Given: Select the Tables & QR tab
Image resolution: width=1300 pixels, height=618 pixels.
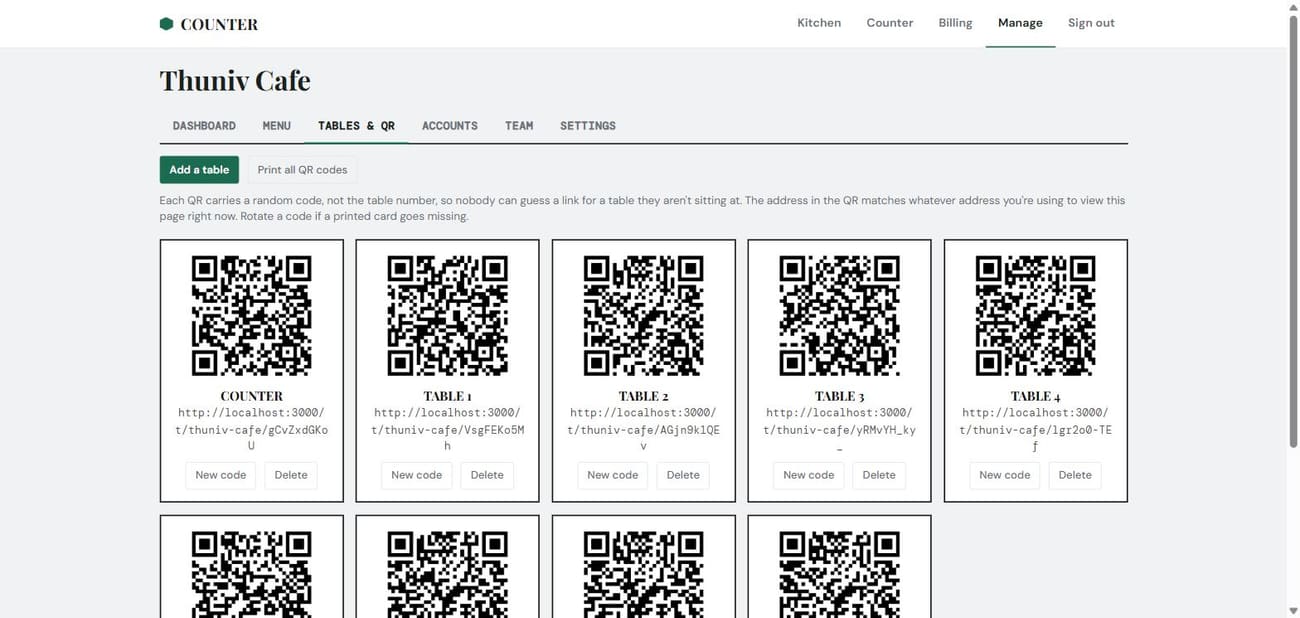Looking at the screenshot, I should [x=356, y=126].
